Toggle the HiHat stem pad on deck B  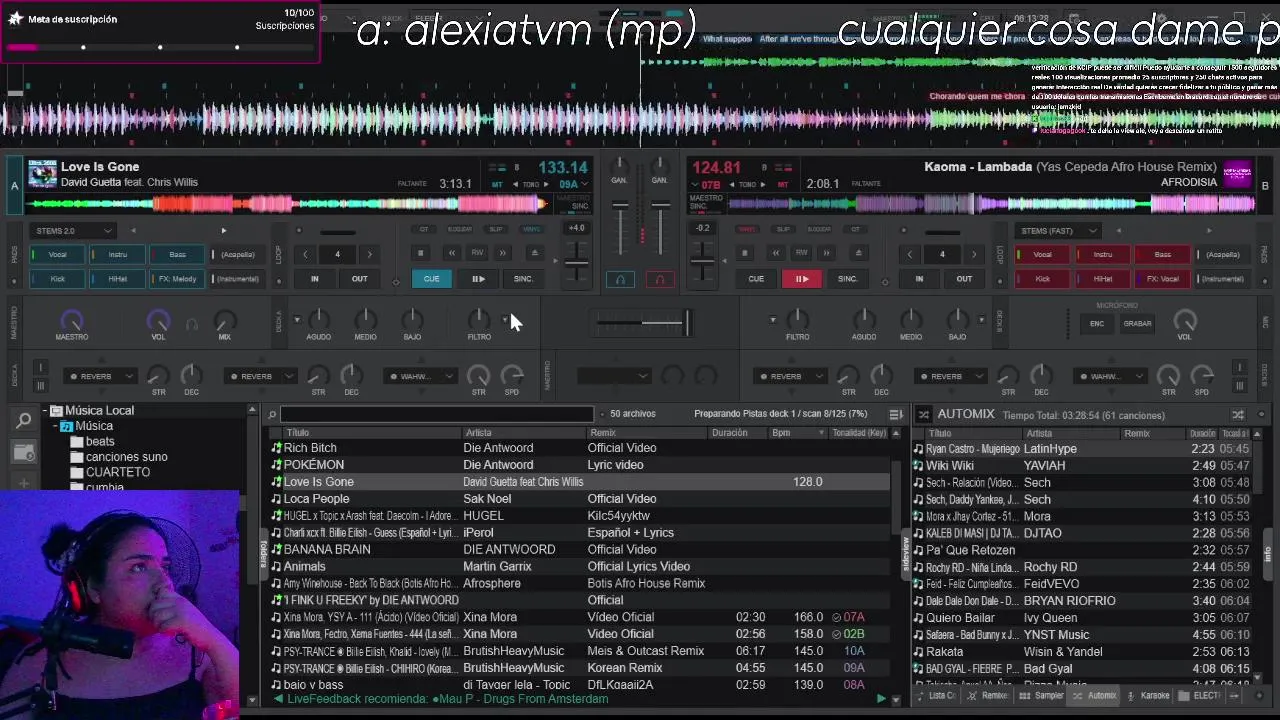pyautogui.click(x=1103, y=279)
